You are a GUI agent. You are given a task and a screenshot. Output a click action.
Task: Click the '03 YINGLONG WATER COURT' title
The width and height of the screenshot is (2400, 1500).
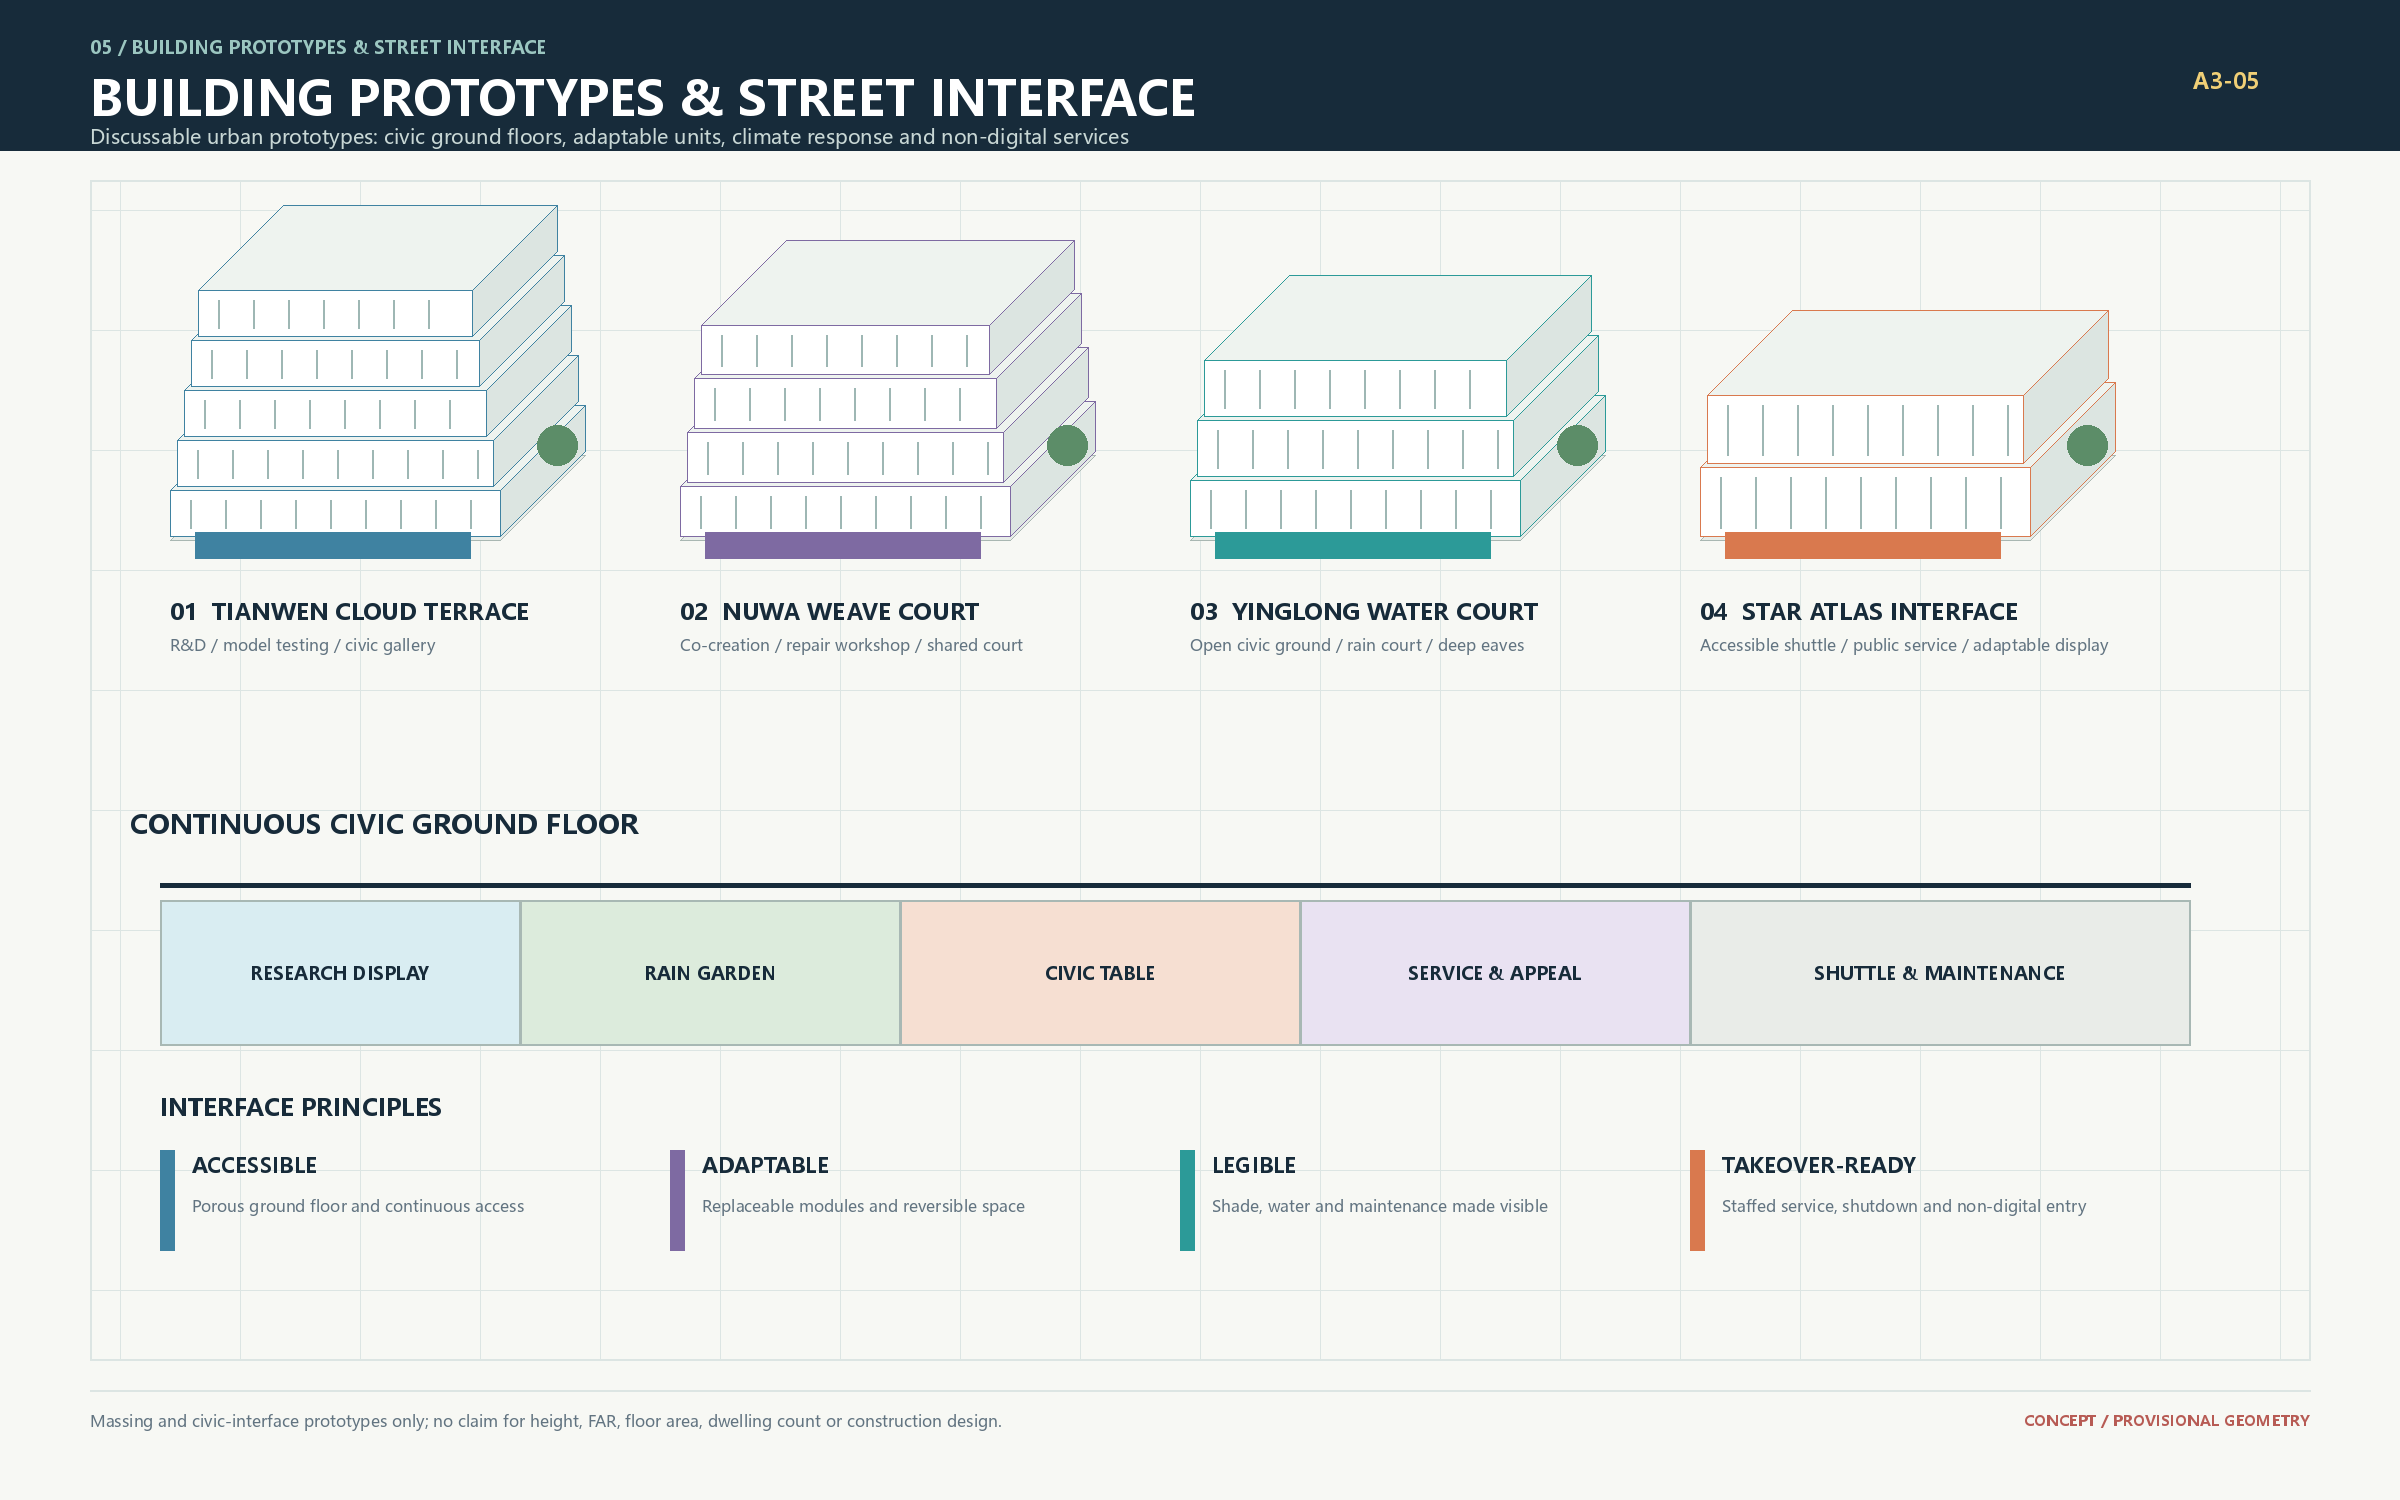point(1364,611)
